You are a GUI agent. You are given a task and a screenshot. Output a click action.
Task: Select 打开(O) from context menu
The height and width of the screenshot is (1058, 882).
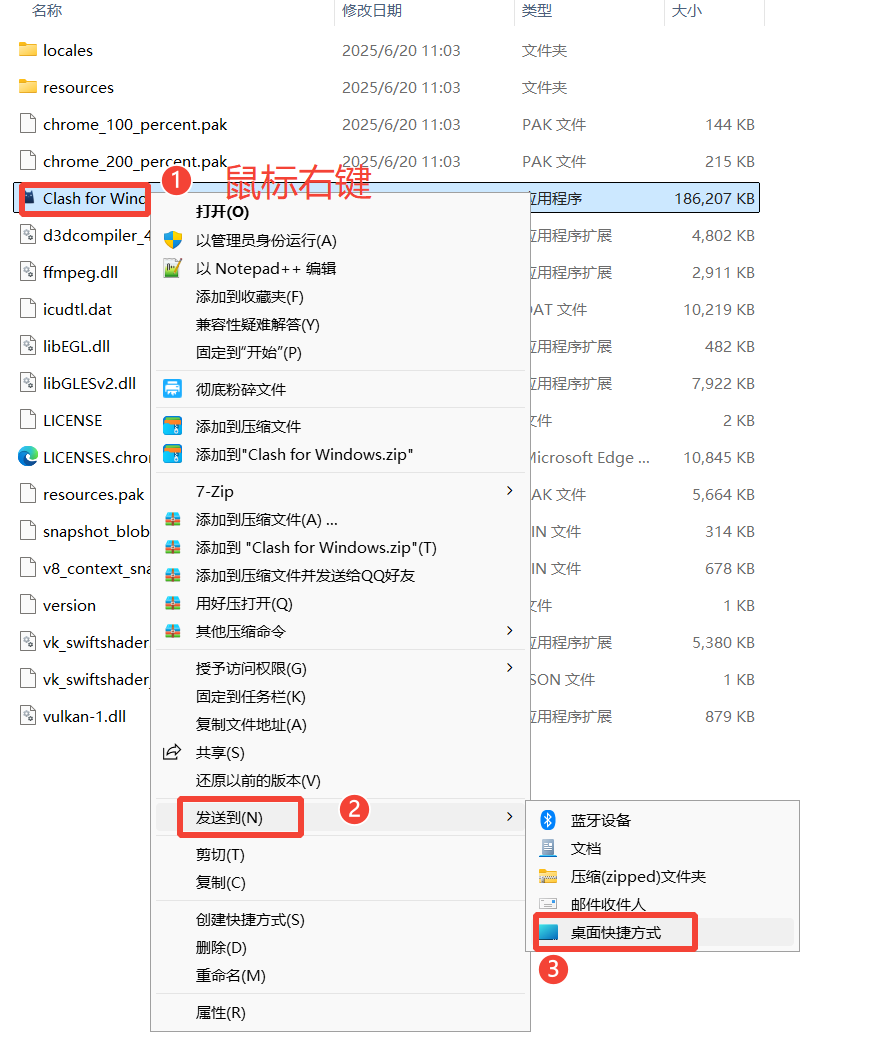tap(222, 212)
